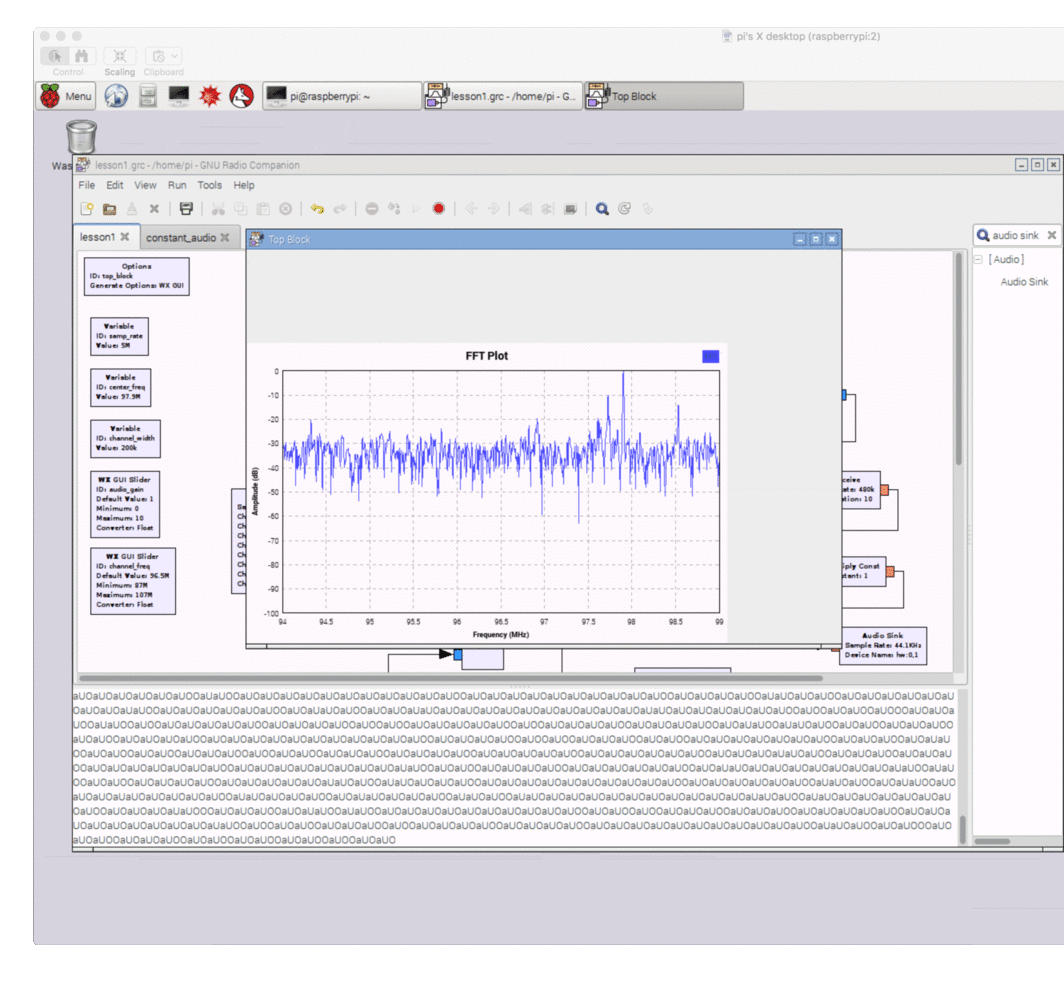
Task: Click the save flow graph toolbar icon
Action: [132, 209]
